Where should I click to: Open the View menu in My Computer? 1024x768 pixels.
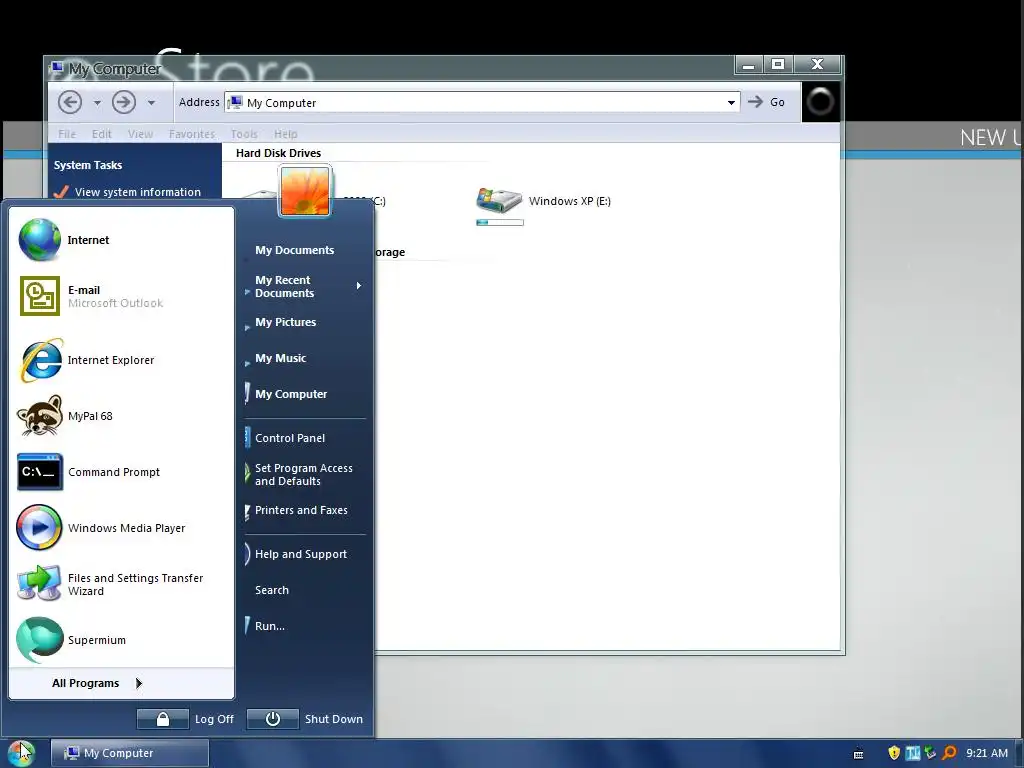[140, 134]
